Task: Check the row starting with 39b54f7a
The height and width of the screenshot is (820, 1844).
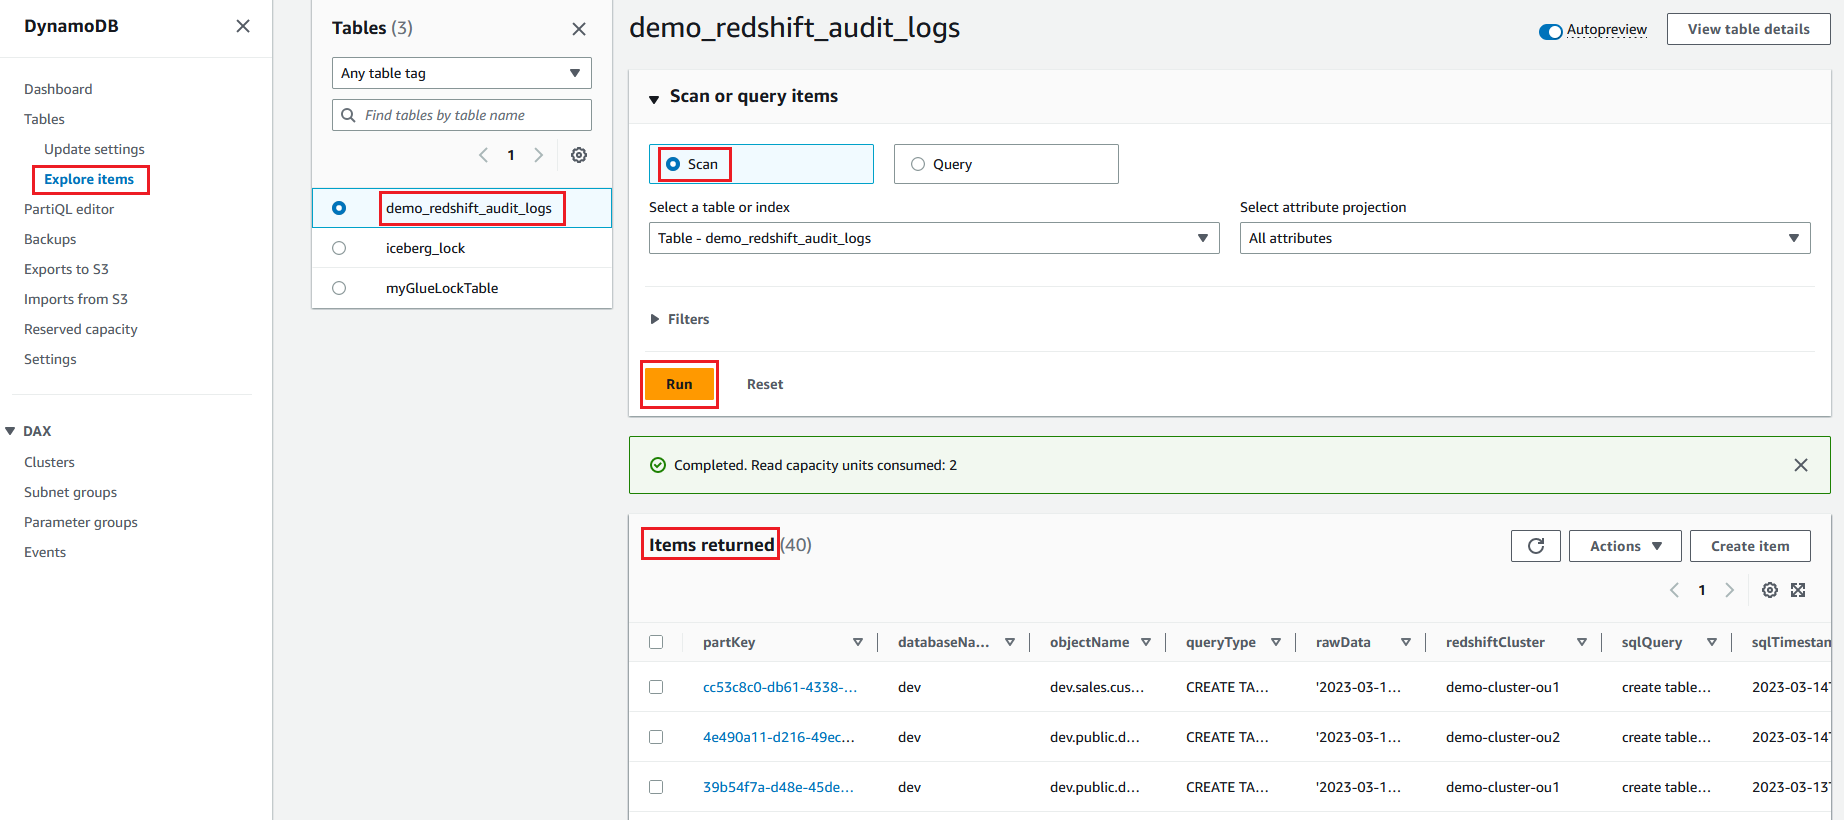Action: [656, 787]
